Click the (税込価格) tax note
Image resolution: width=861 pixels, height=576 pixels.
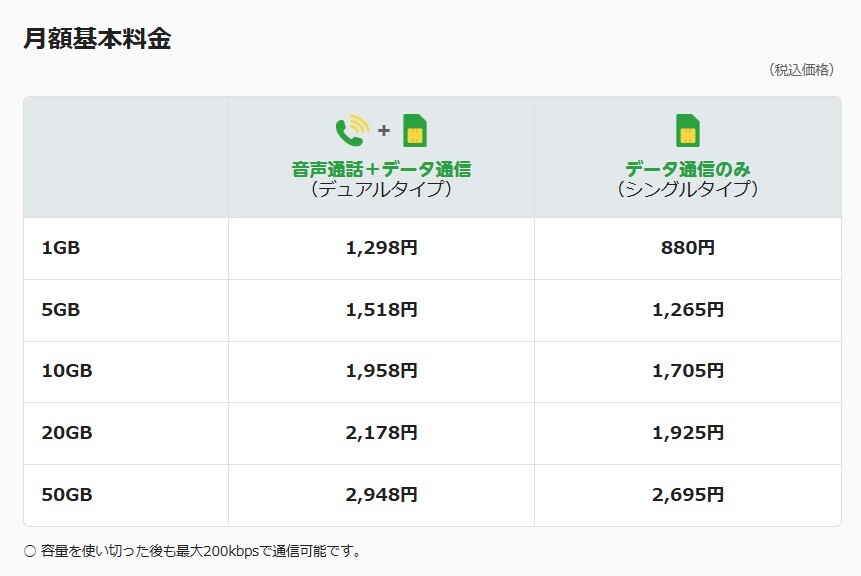(800, 70)
